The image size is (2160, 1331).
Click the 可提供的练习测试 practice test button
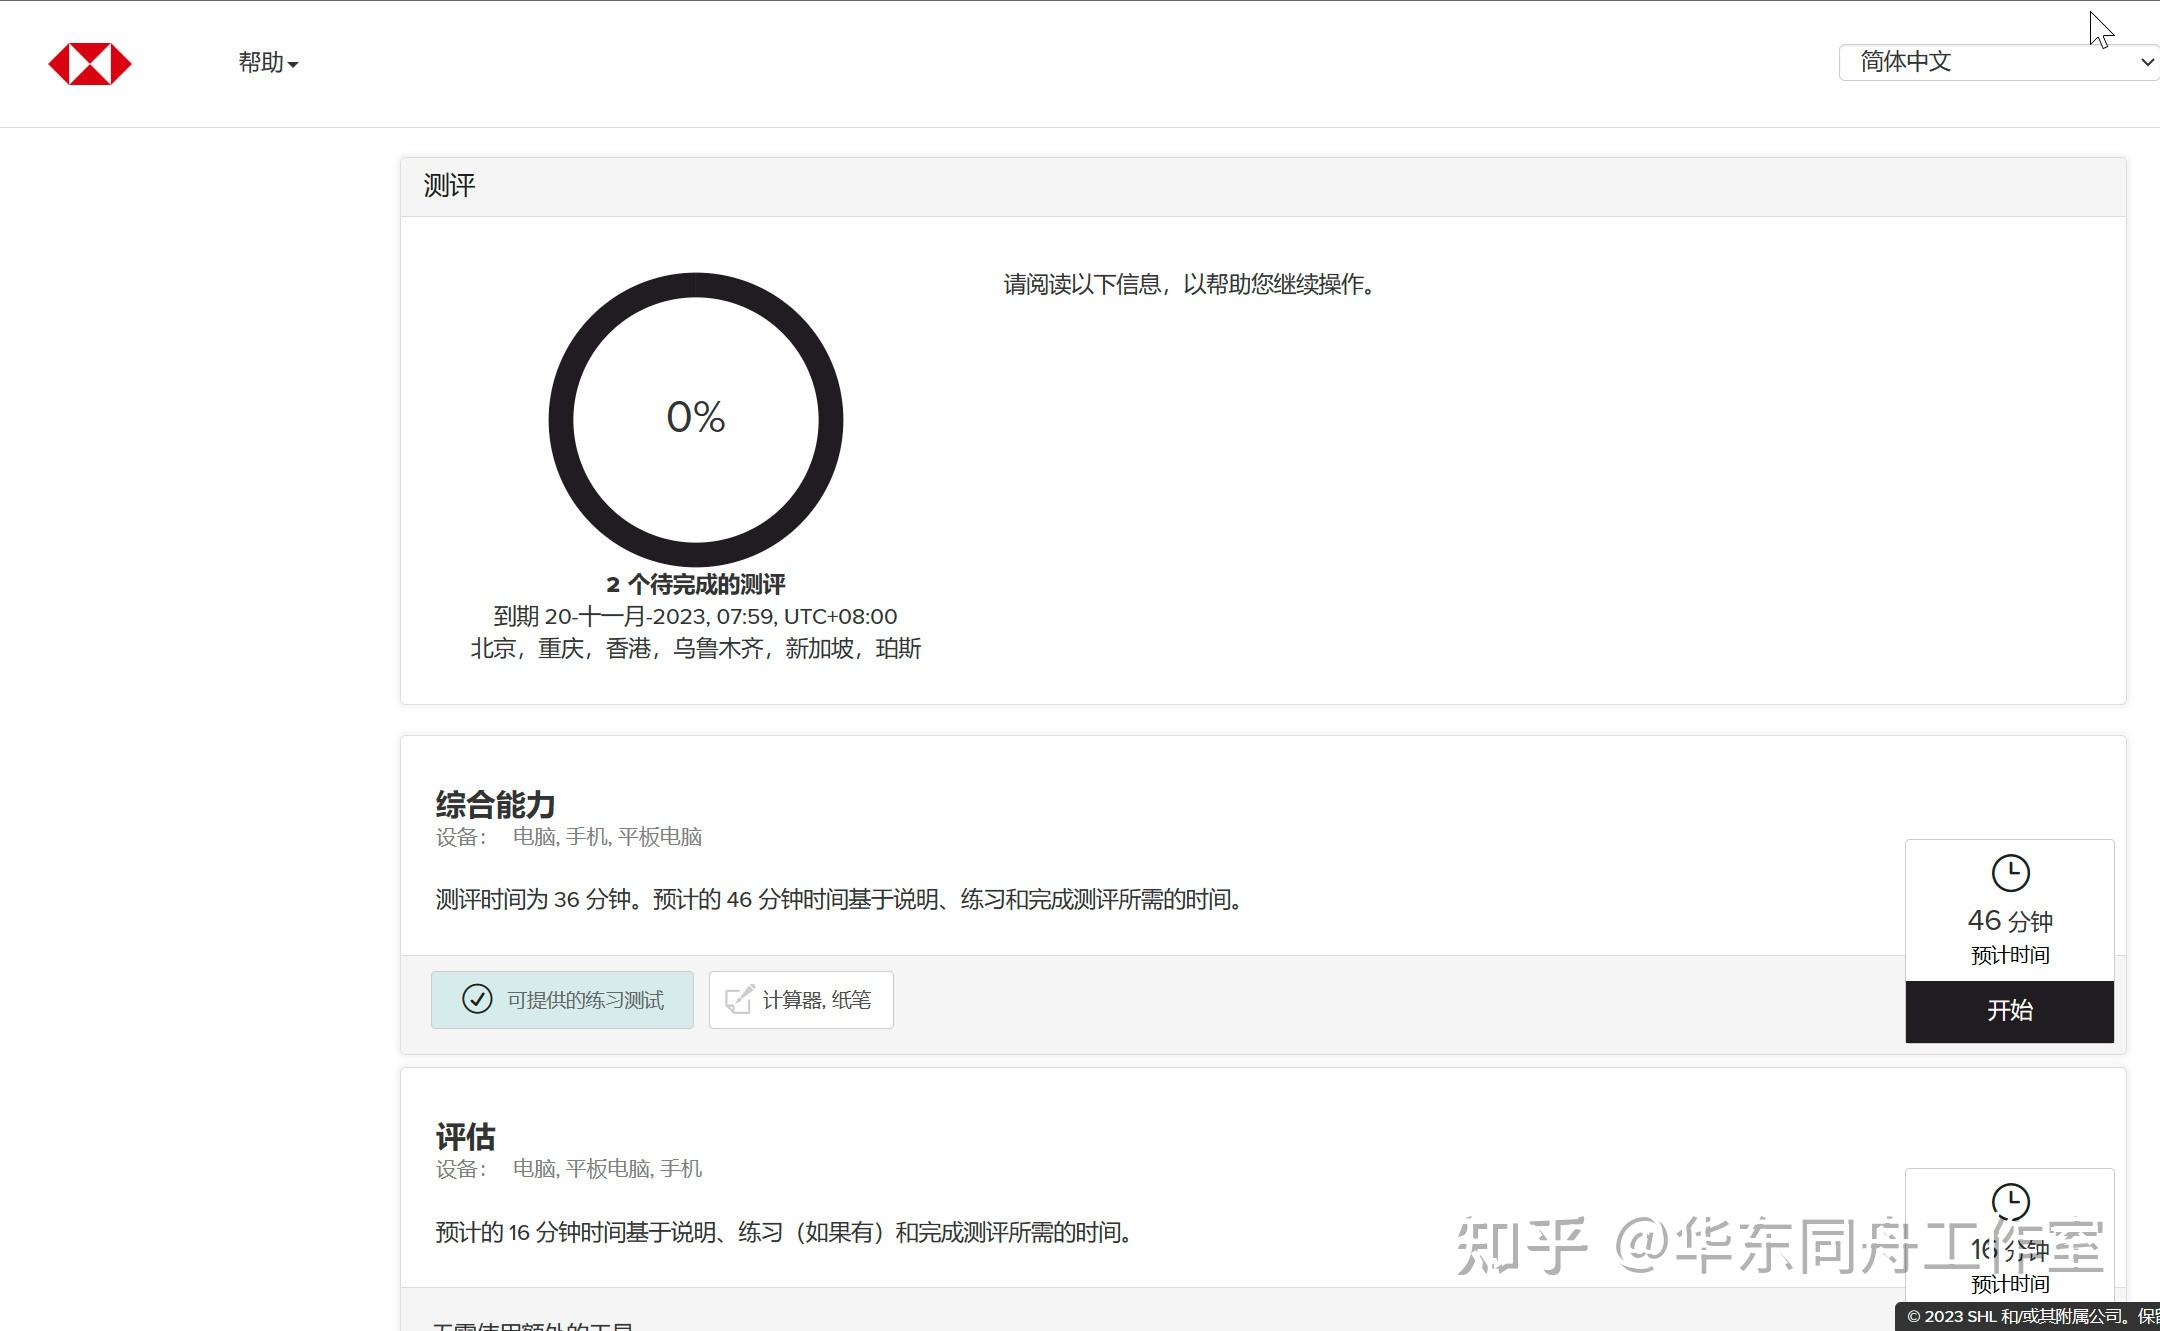coord(562,999)
